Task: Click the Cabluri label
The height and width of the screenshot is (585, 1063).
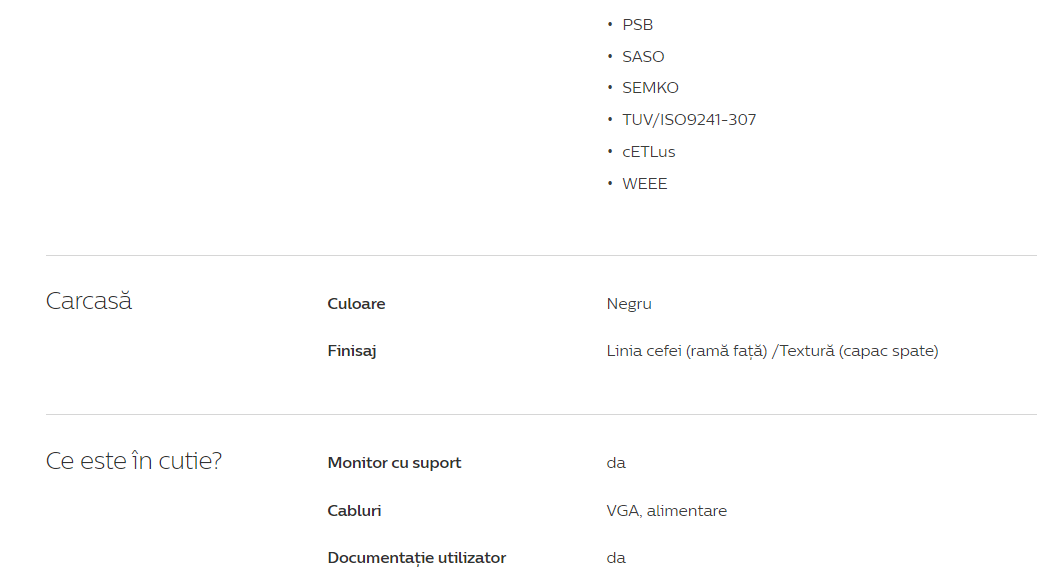Action: (354, 510)
